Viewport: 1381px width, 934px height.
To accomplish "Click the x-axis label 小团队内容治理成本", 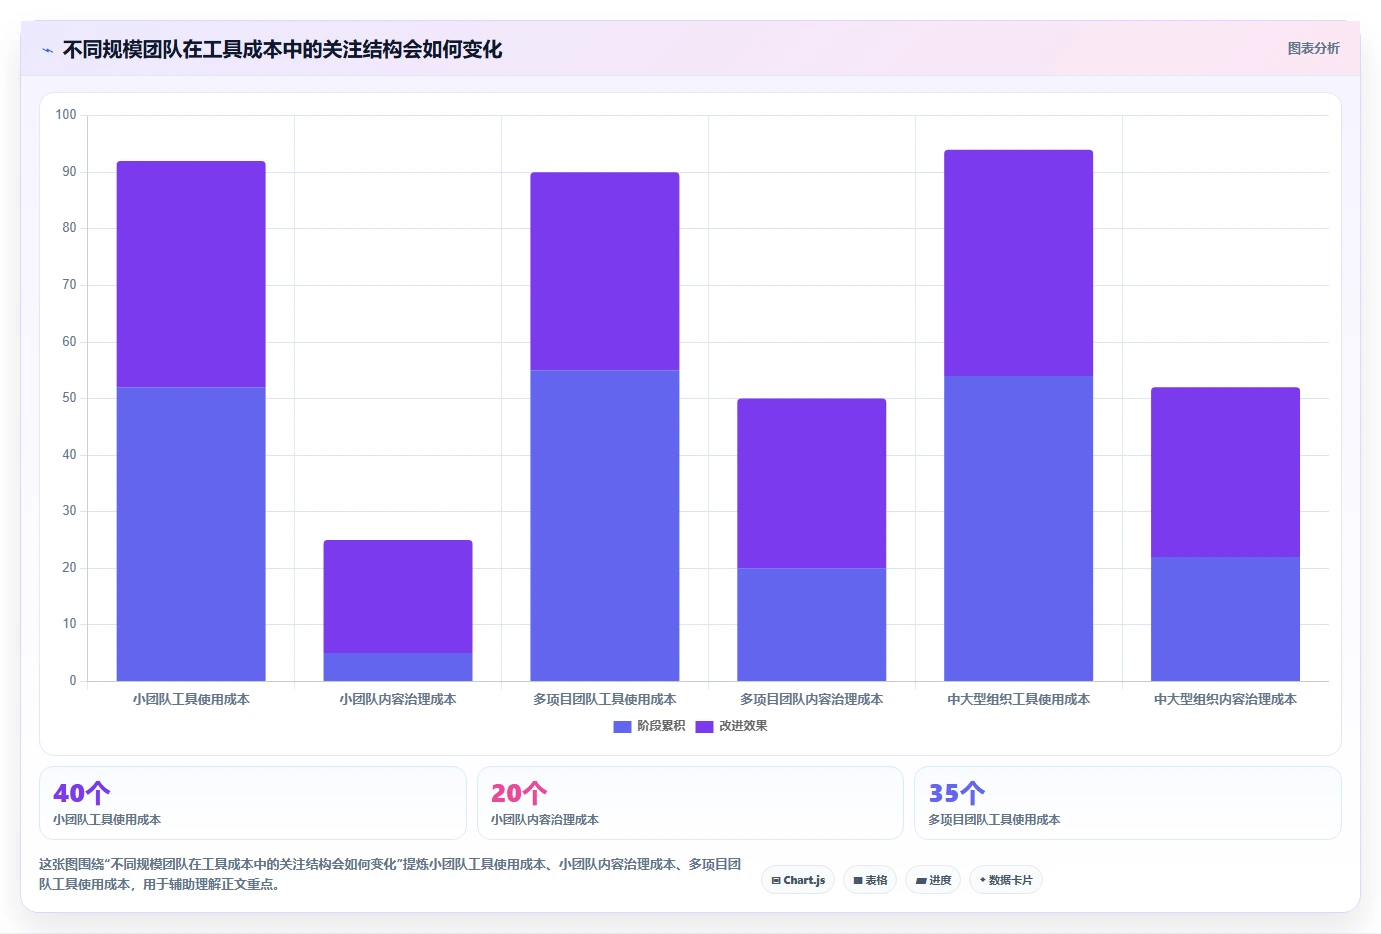I will coord(398,700).
